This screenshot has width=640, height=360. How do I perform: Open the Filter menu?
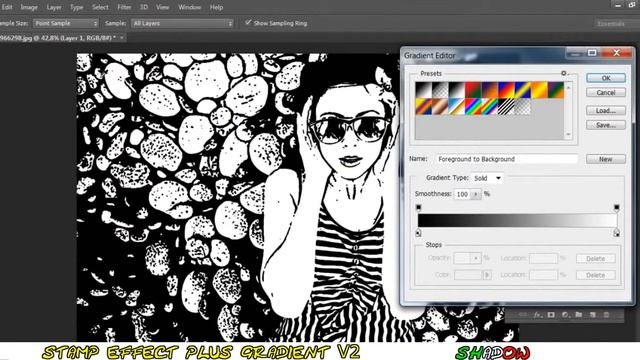tap(124, 7)
